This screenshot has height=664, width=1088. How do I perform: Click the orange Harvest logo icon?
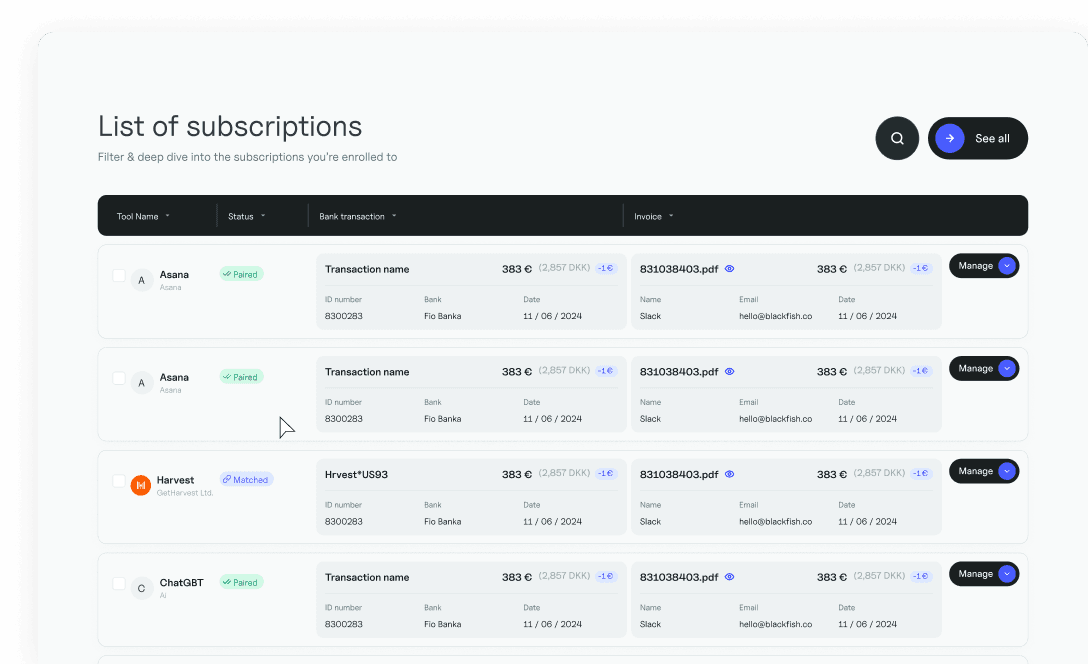[141, 485]
